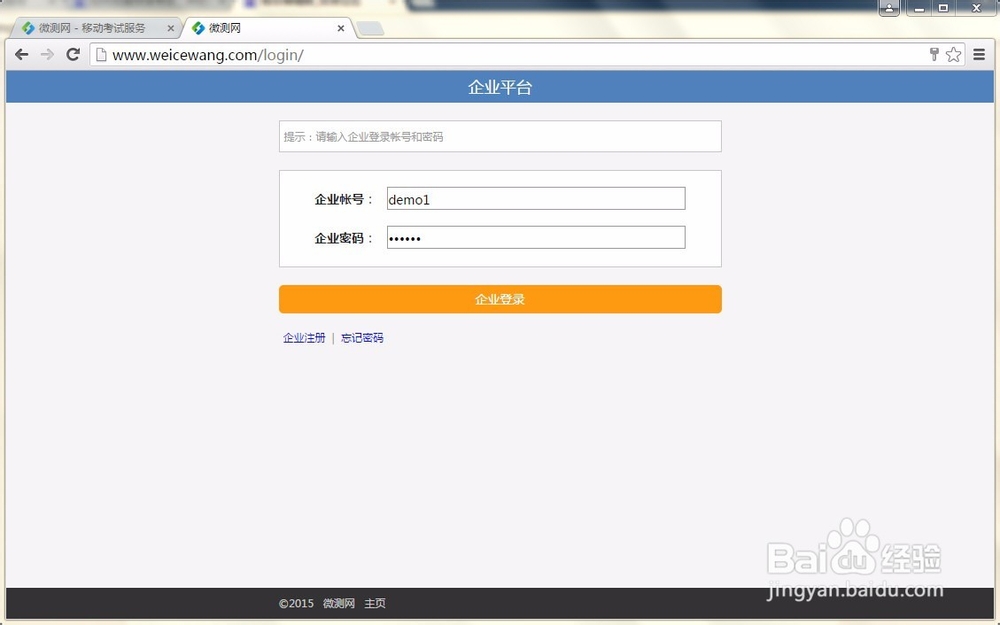Click the 微测网 favicon on the active tab

point(199,28)
